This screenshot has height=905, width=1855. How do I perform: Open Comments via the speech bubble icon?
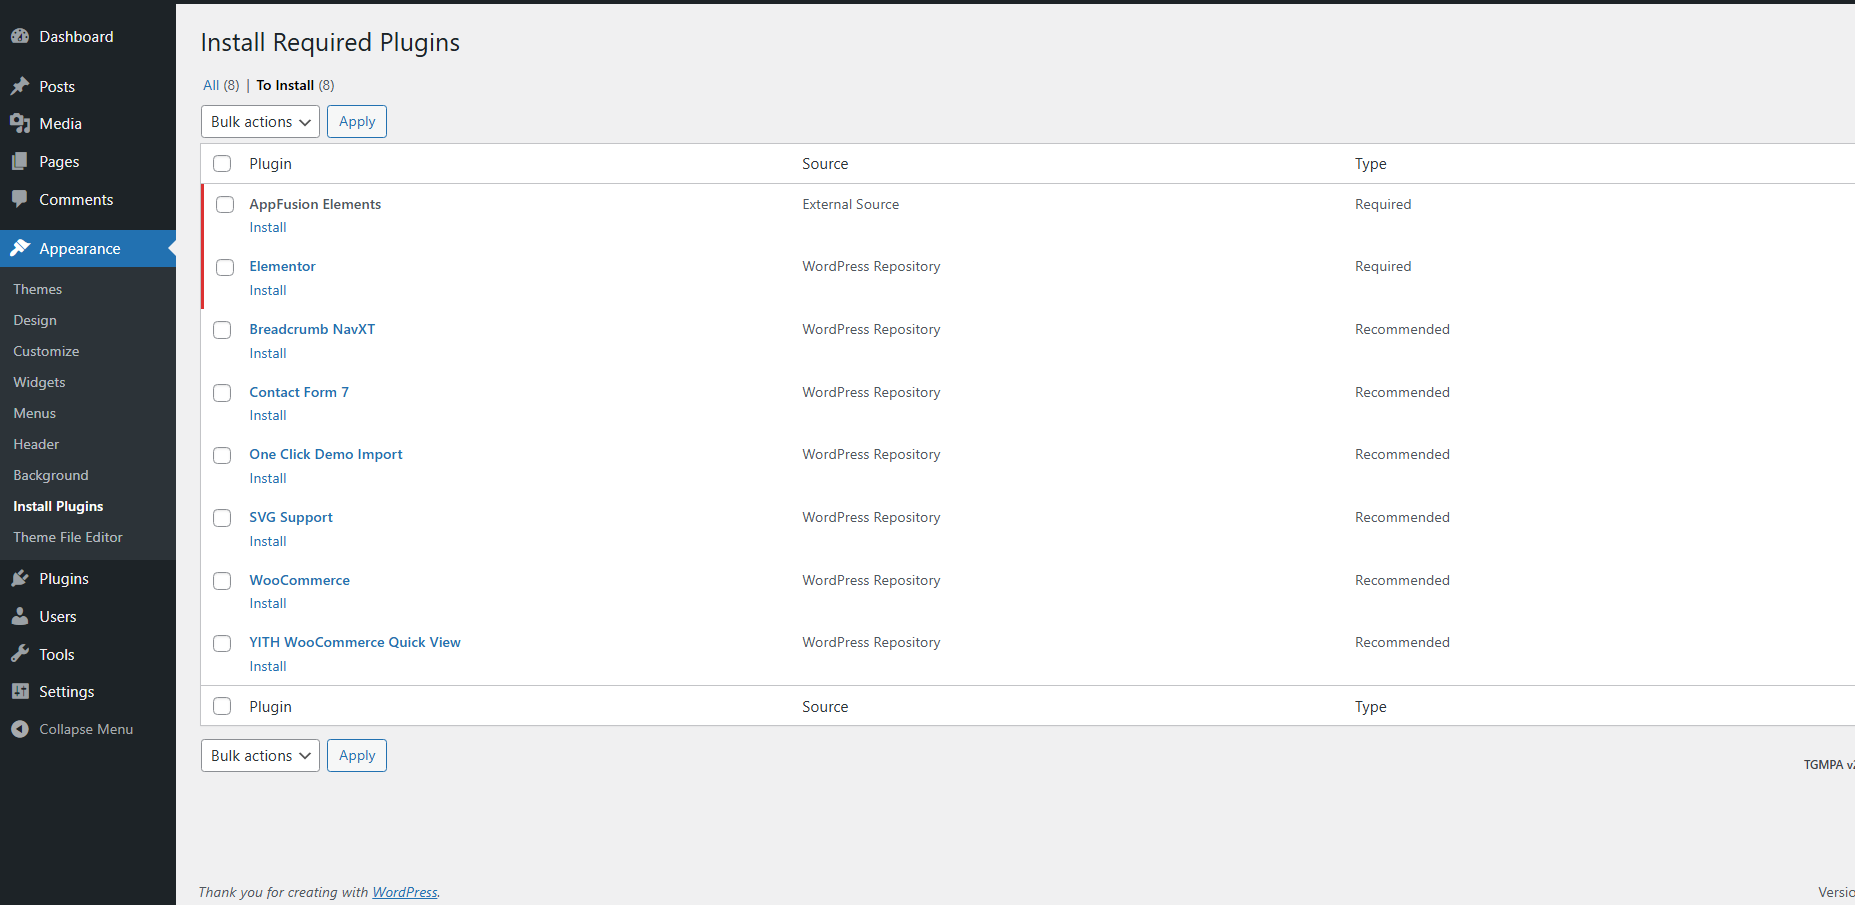tap(20, 199)
